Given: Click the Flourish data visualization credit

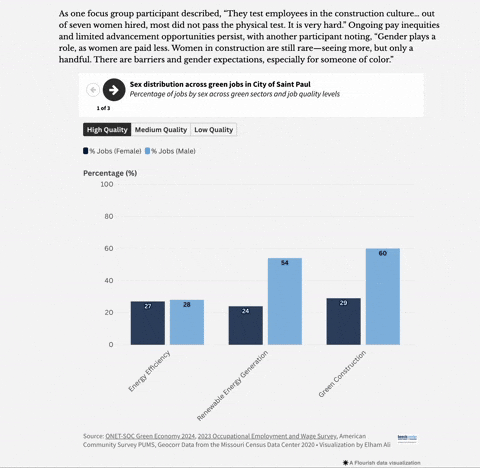Looking at the screenshot, I should 382,463.
